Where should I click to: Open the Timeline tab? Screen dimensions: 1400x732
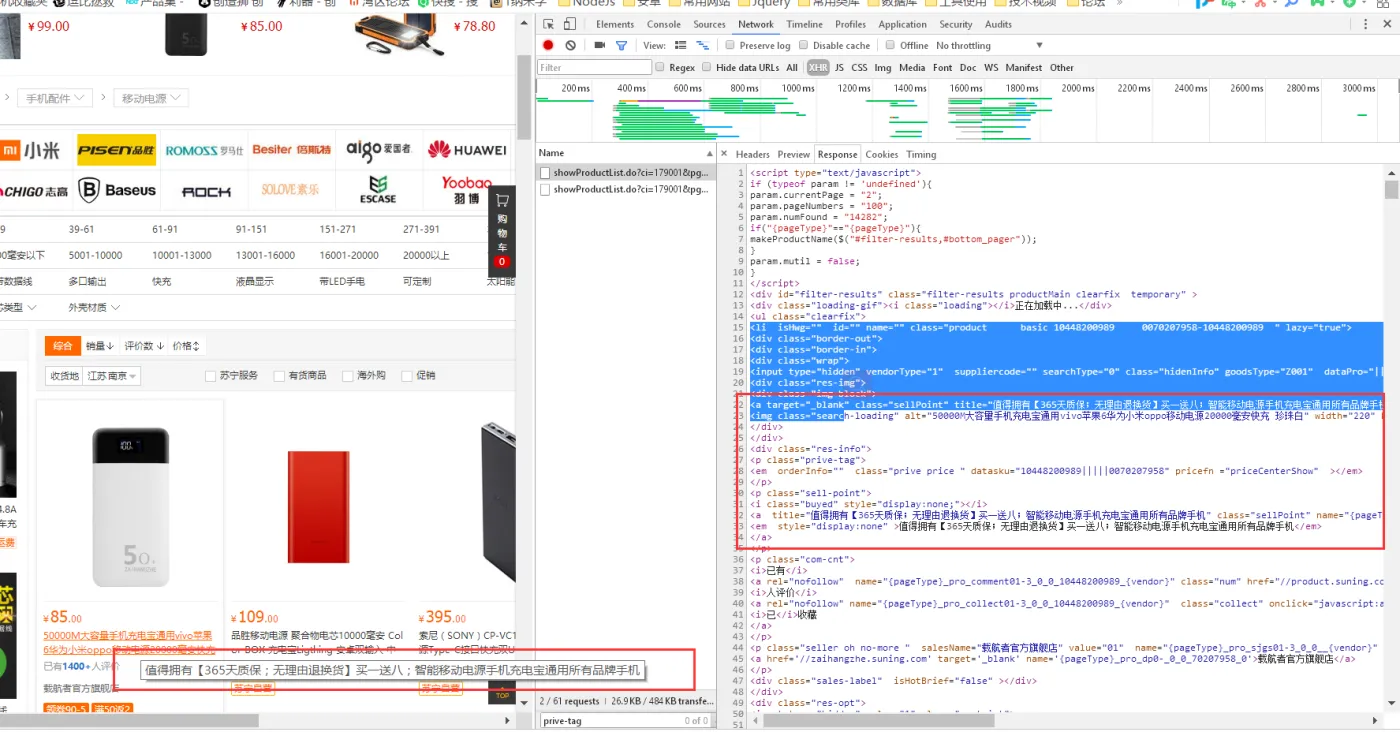click(x=804, y=24)
